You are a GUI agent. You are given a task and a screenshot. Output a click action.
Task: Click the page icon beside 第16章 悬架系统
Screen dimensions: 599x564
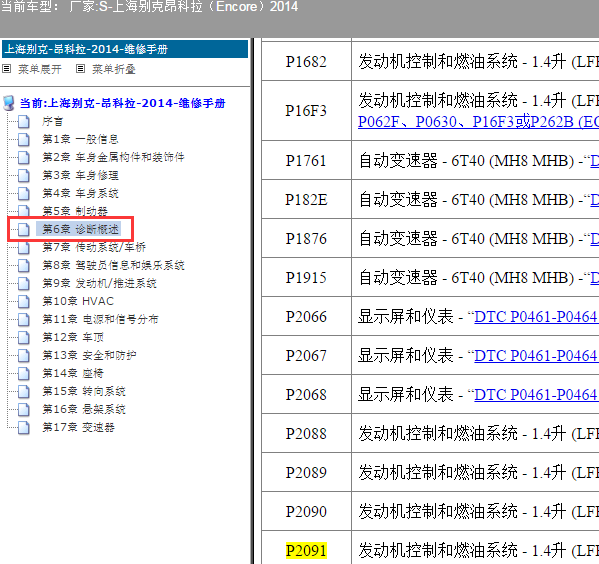[24, 409]
